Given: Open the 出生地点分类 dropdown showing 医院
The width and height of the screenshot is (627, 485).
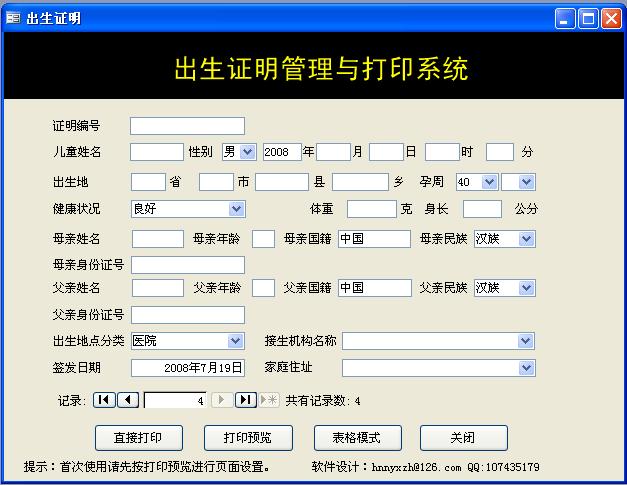Looking at the screenshot, I should point(236,341).
